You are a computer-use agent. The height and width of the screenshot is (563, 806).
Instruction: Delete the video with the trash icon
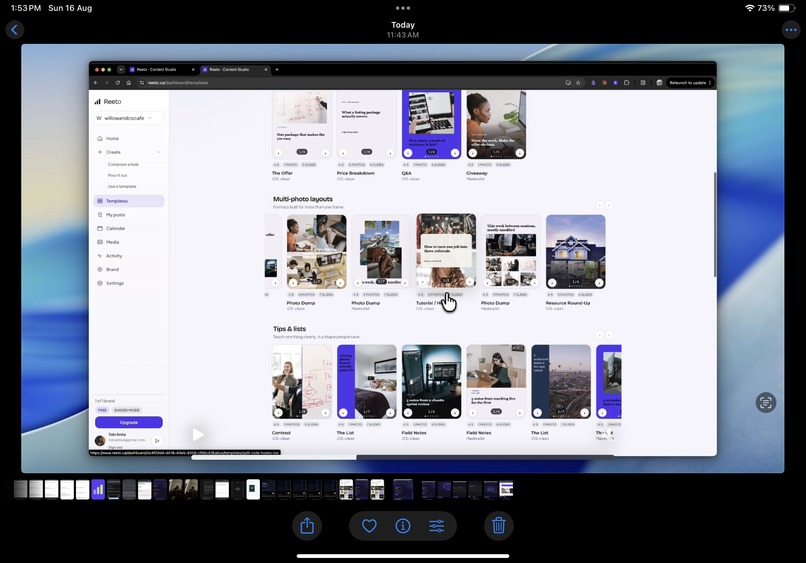(499, 525)
